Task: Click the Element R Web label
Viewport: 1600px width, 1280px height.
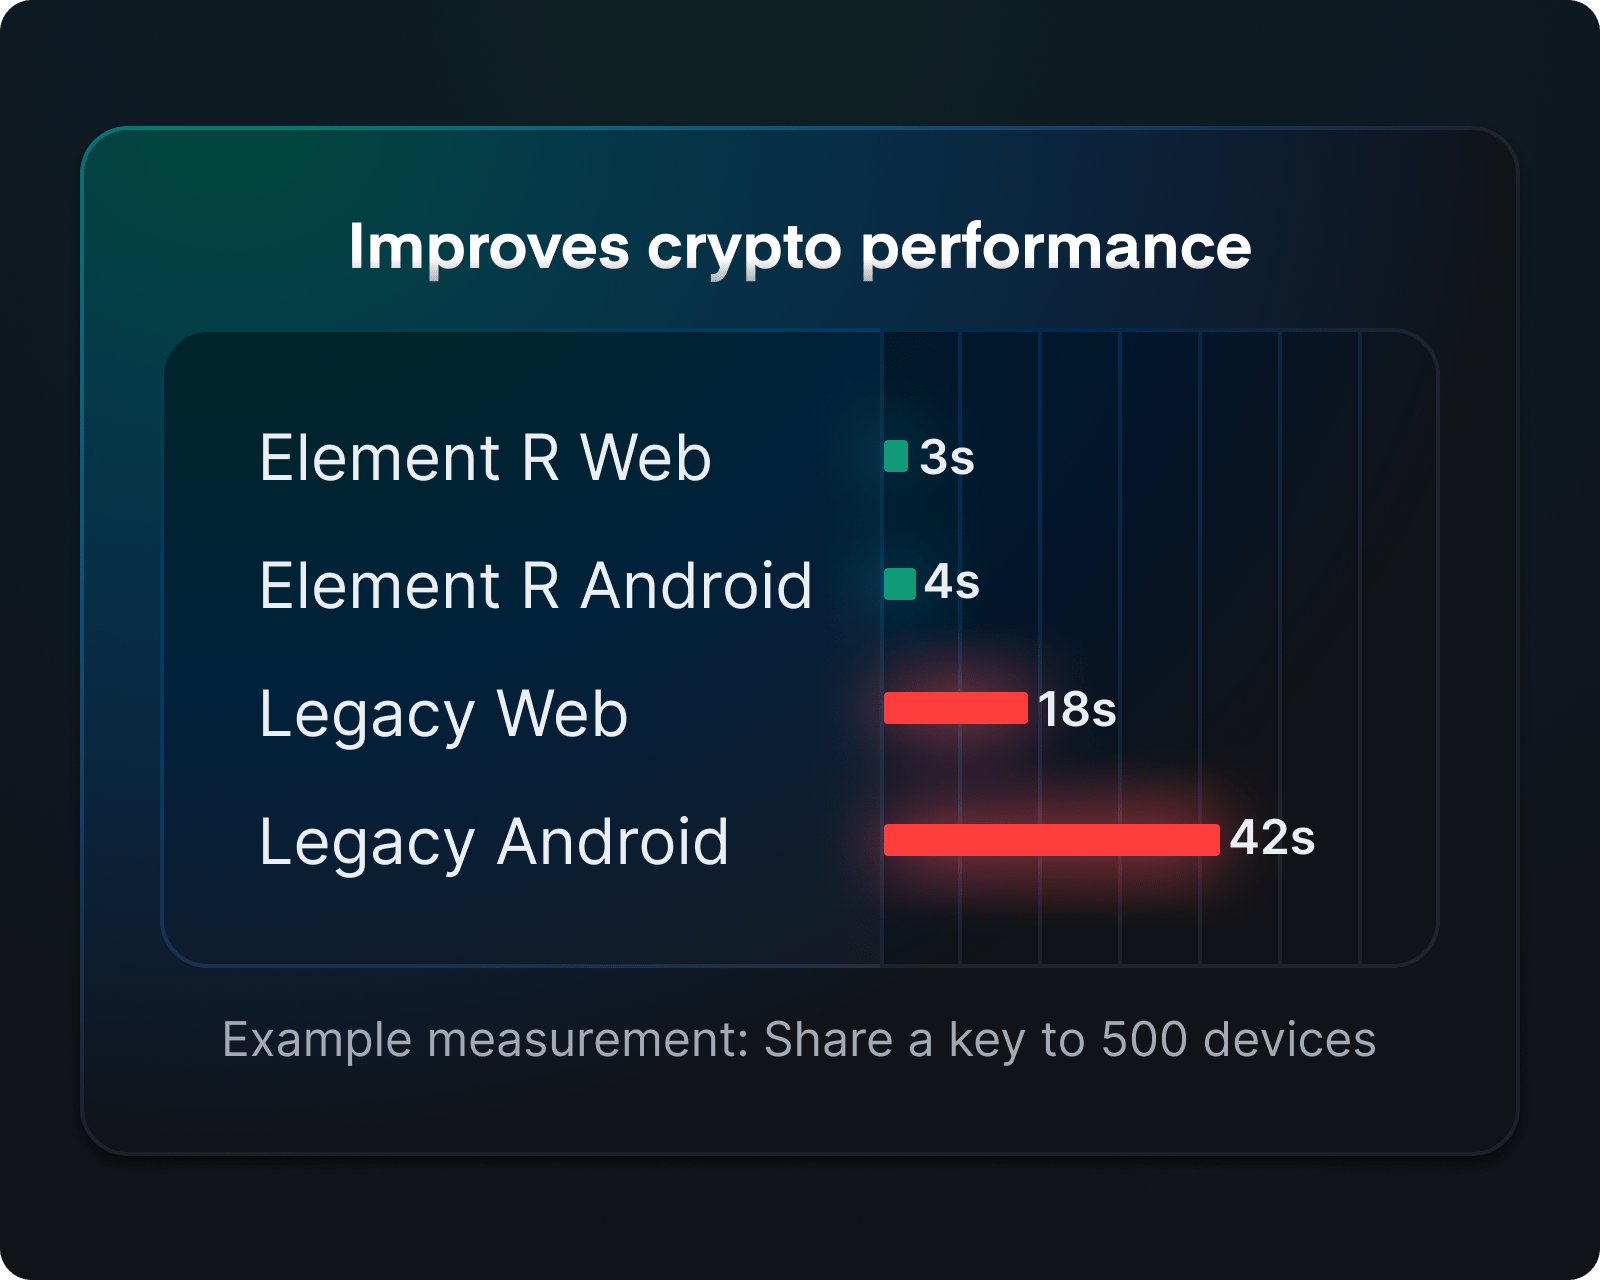Action: pyautogui.click(x=485, y=458)
